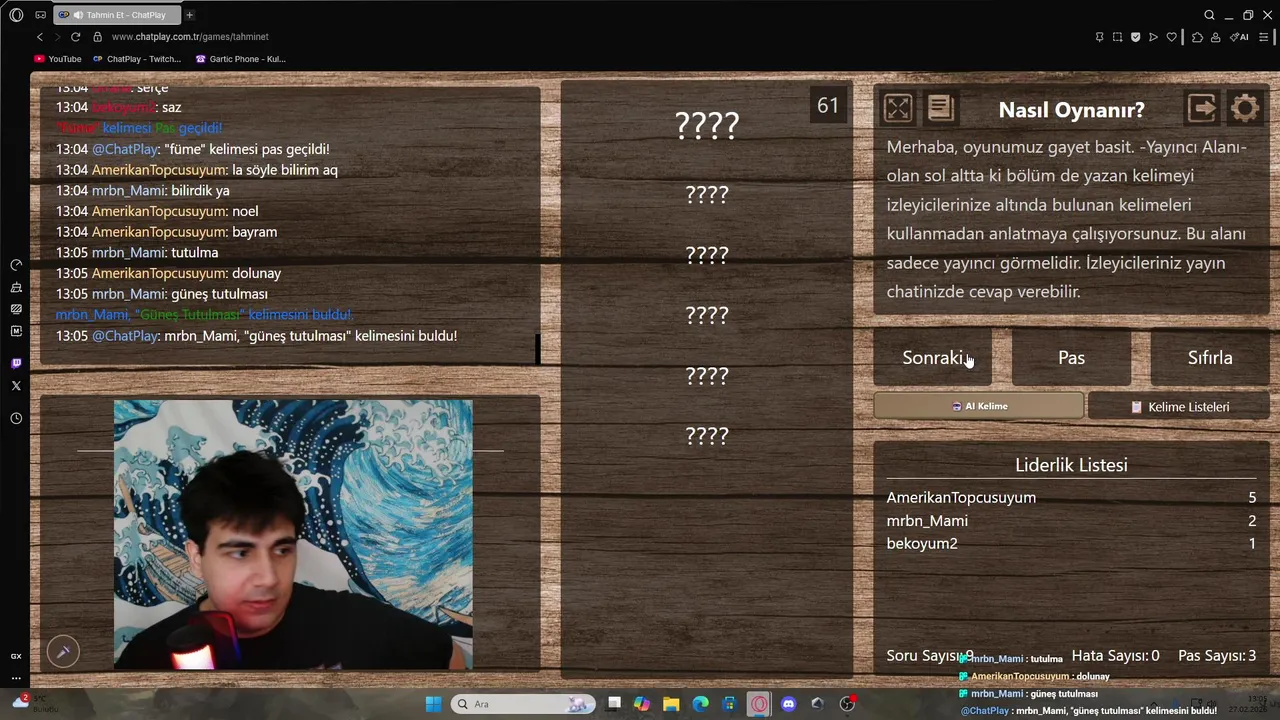
Task: Open File Explorer from the taskbar
Action: (x=671, y=704)
